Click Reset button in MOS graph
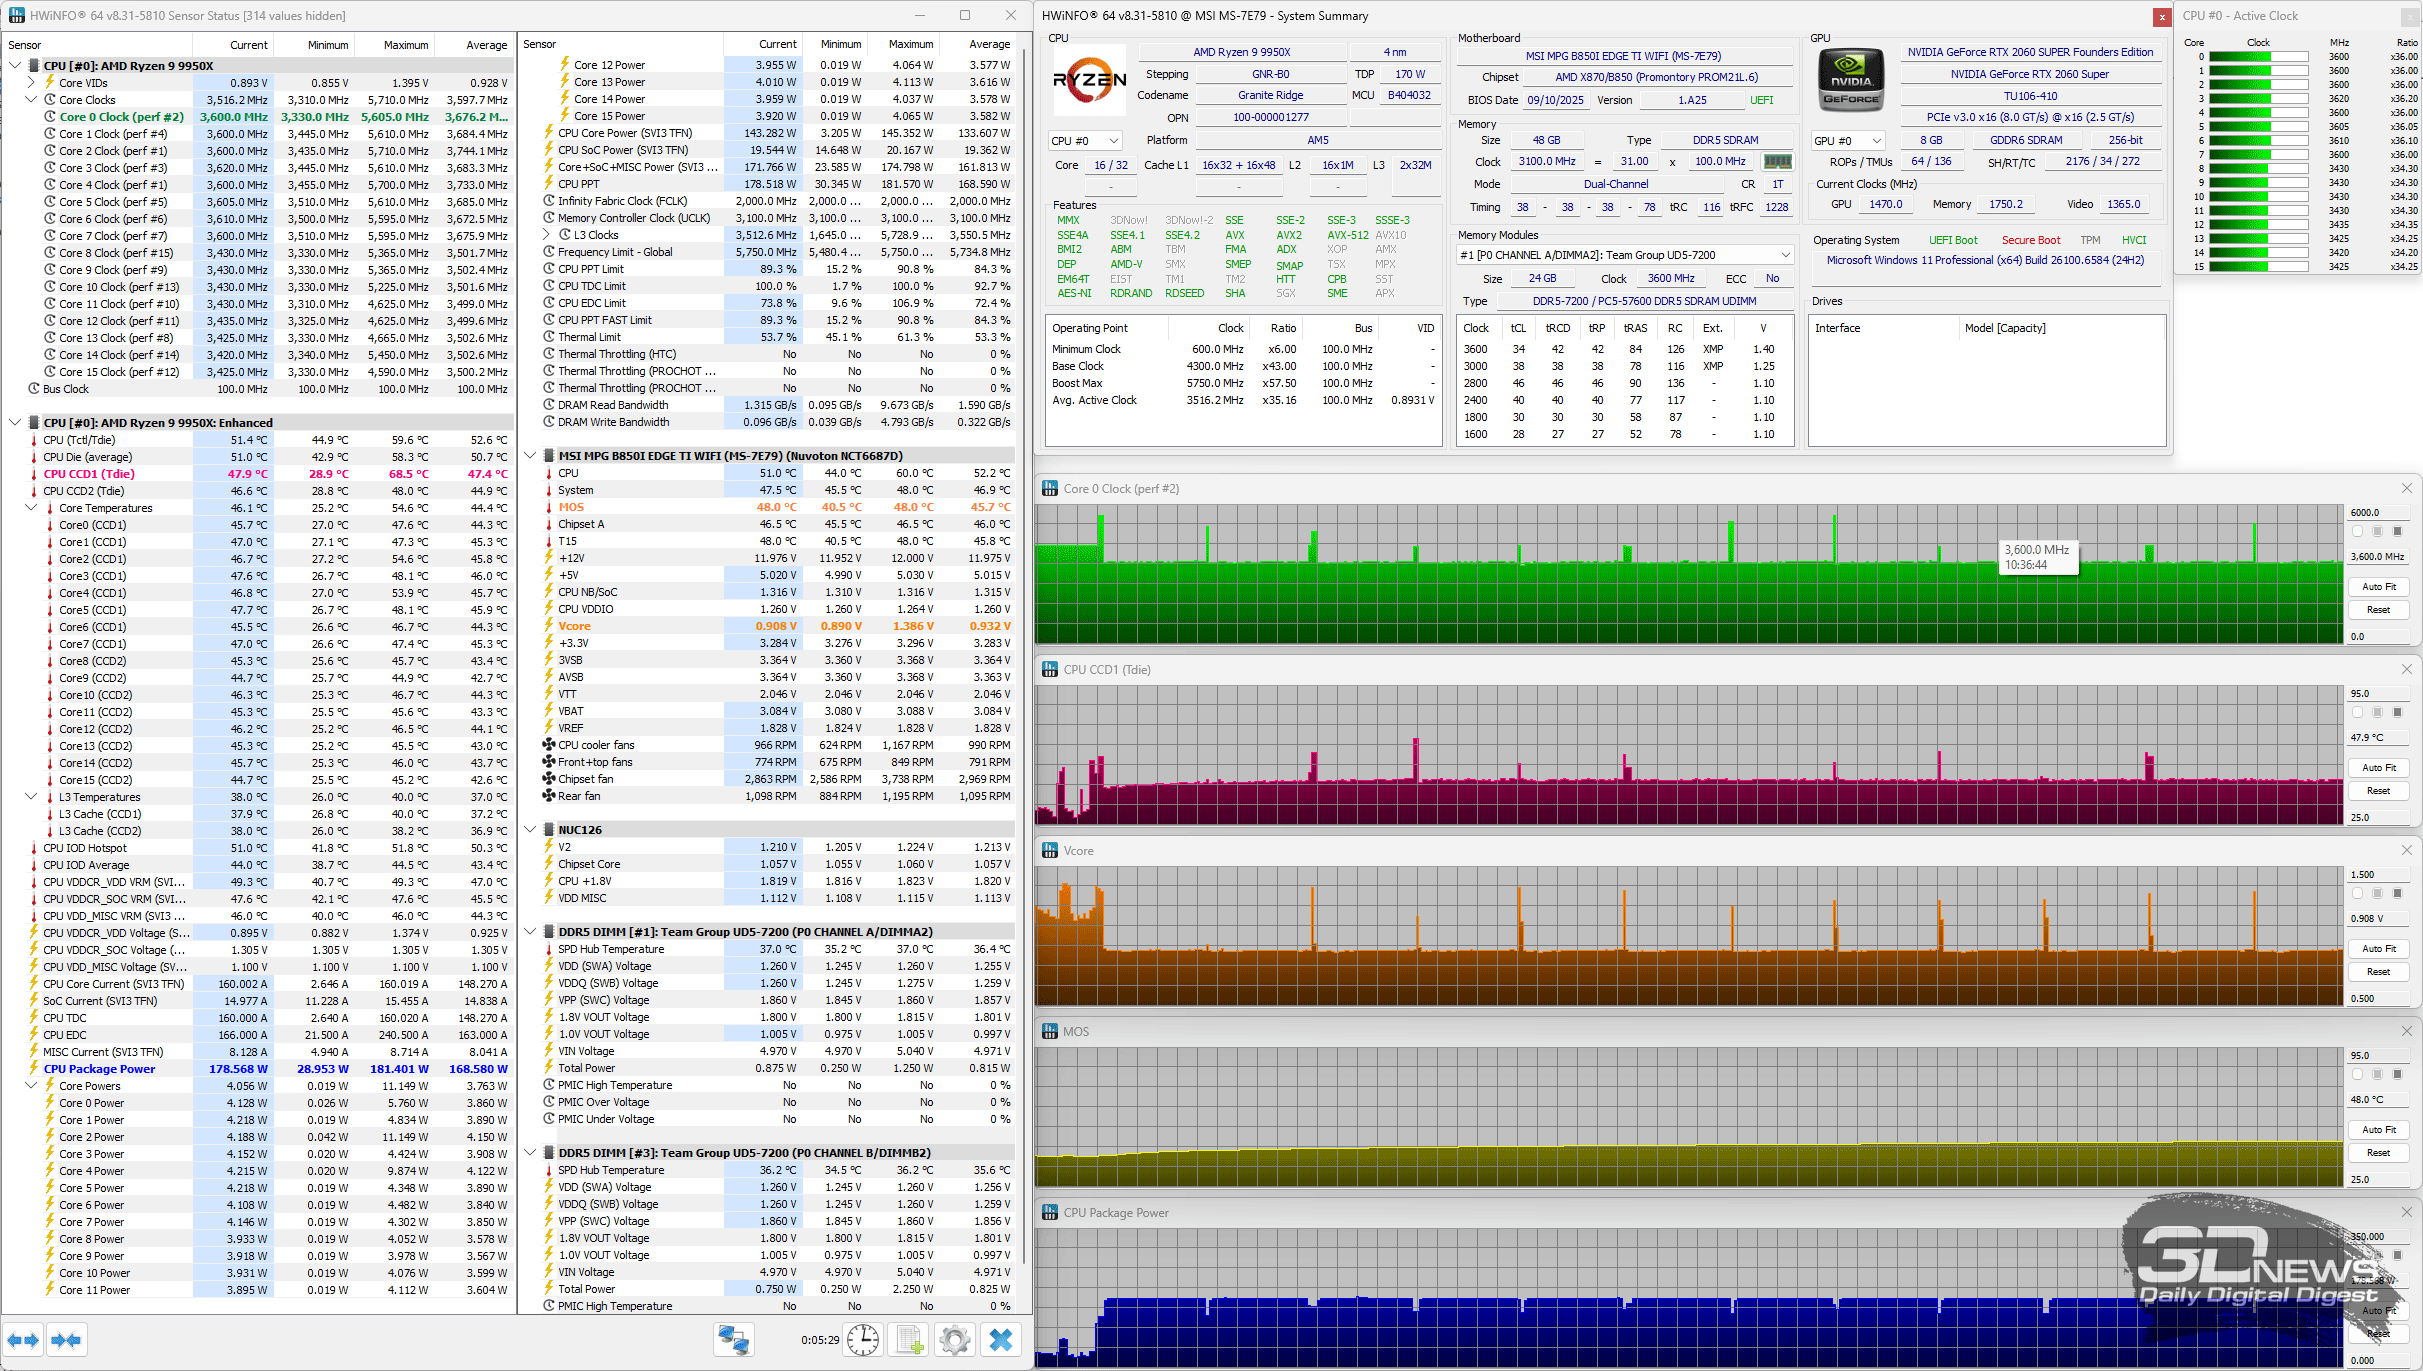 [x=2379, y=1153]
